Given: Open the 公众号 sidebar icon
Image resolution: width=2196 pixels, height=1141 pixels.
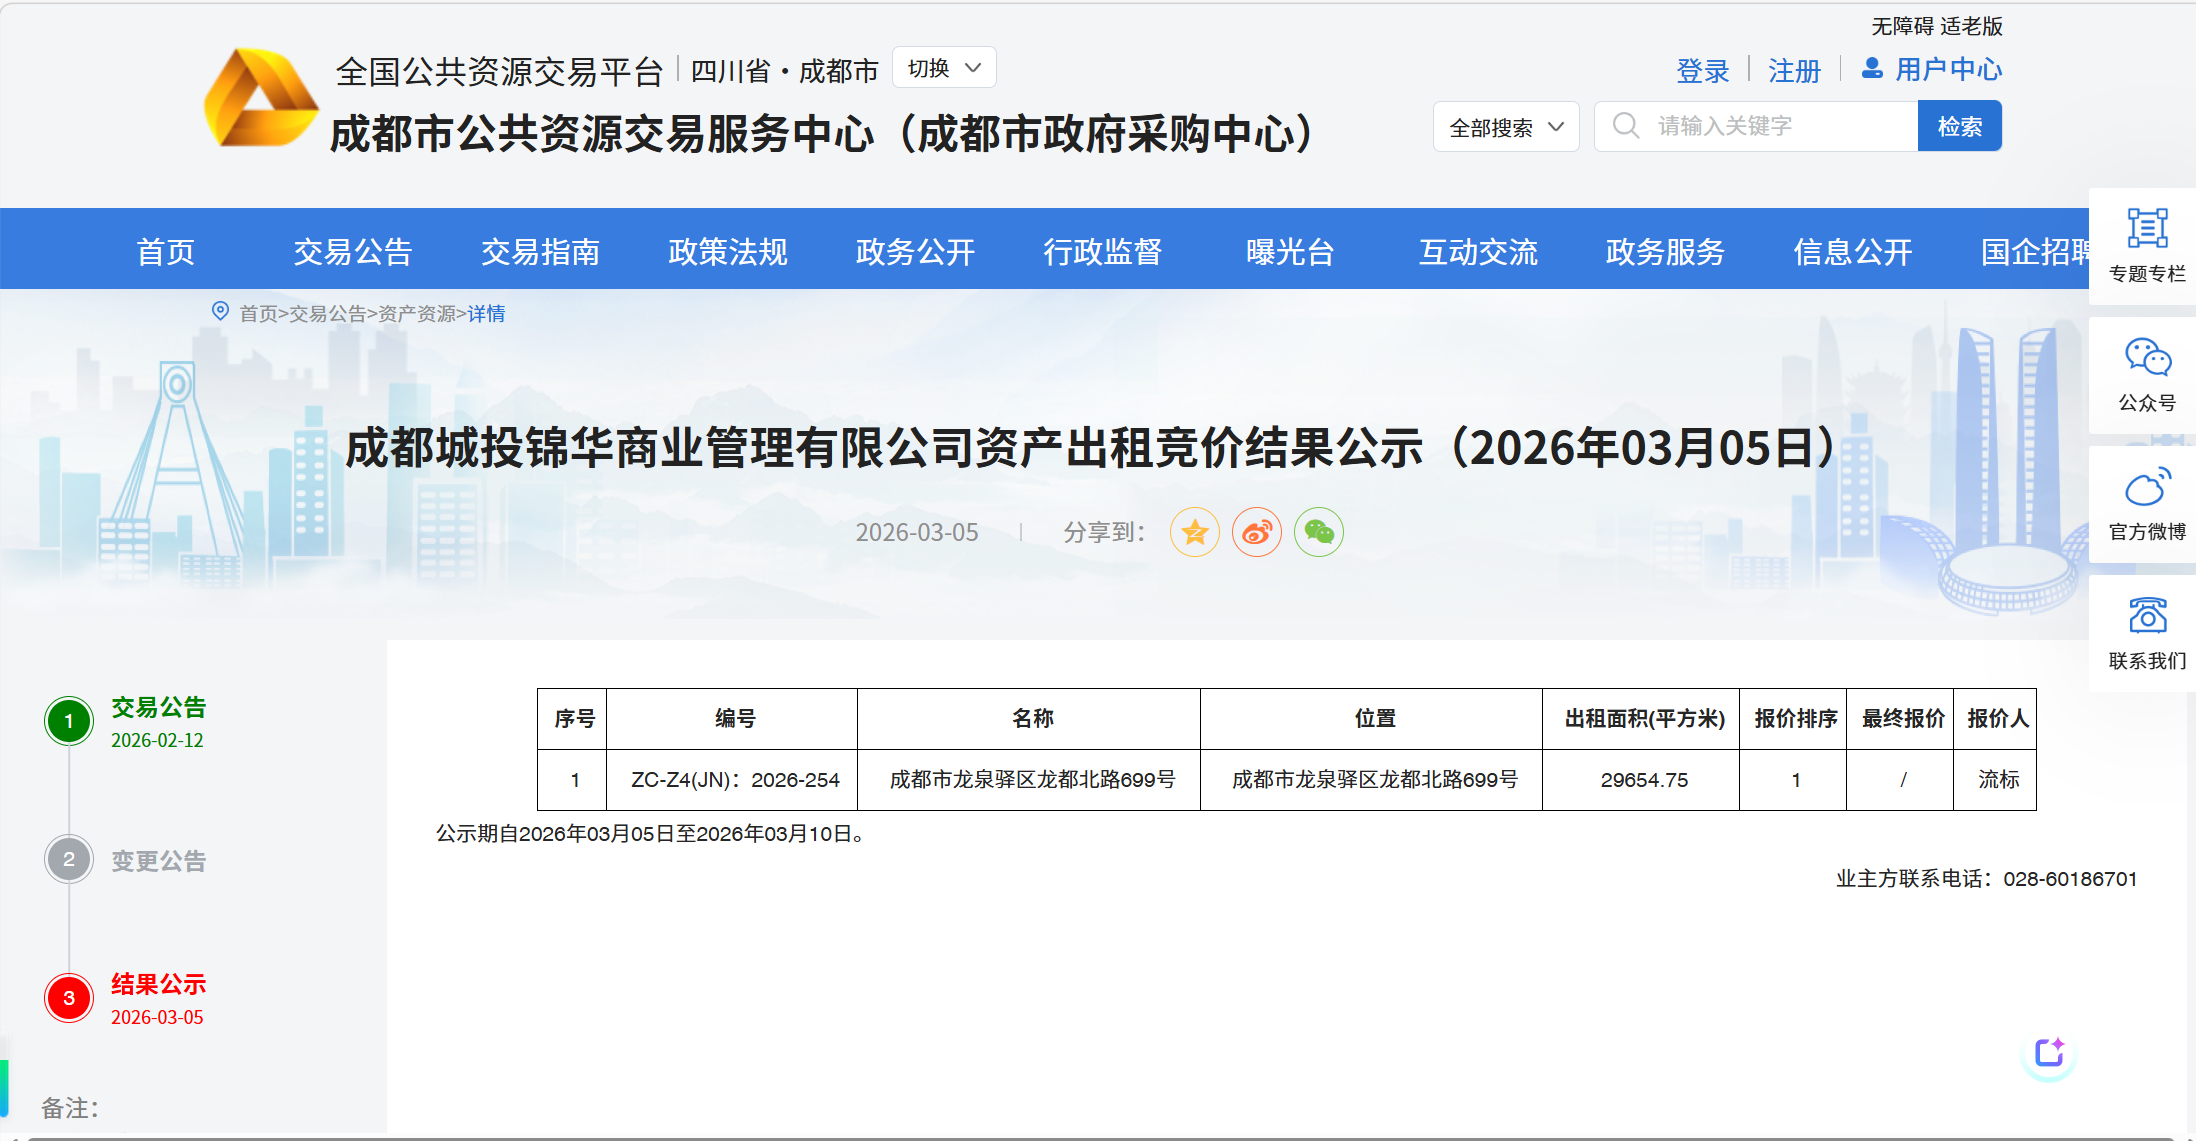Looking at the screenshot, I should click(2147, 358).
